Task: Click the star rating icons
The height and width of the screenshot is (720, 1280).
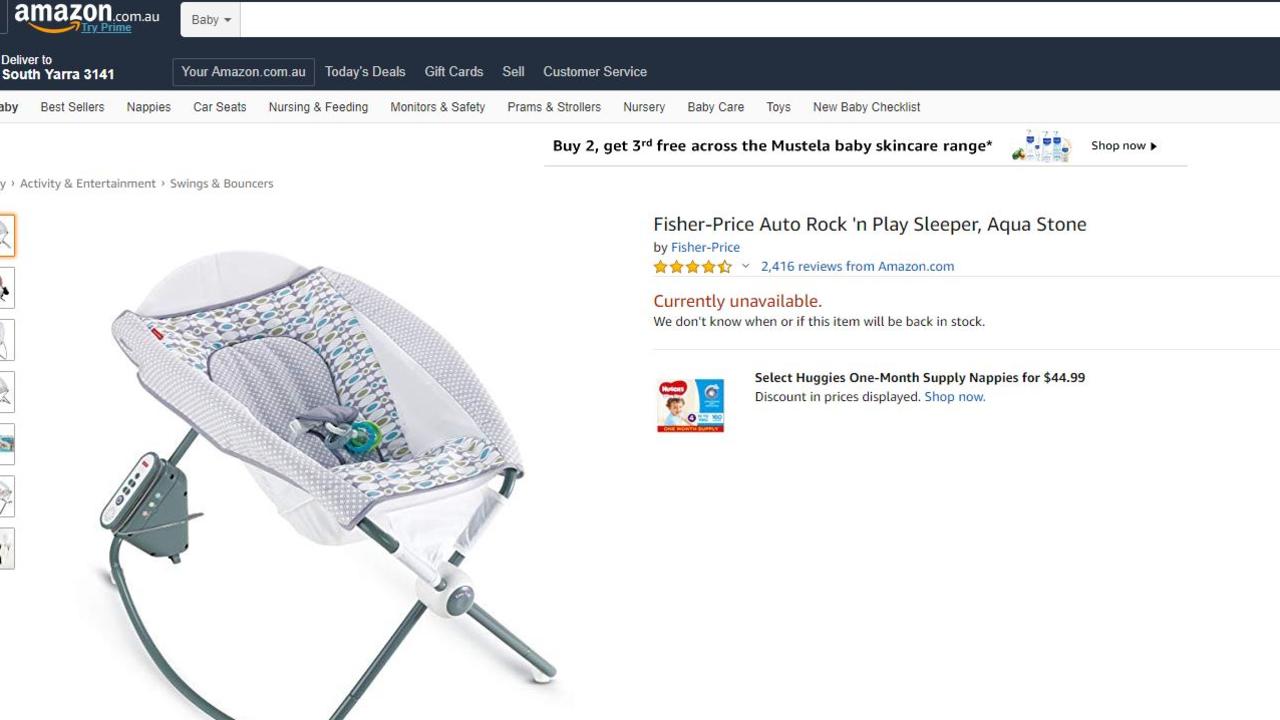Action: 693,267
